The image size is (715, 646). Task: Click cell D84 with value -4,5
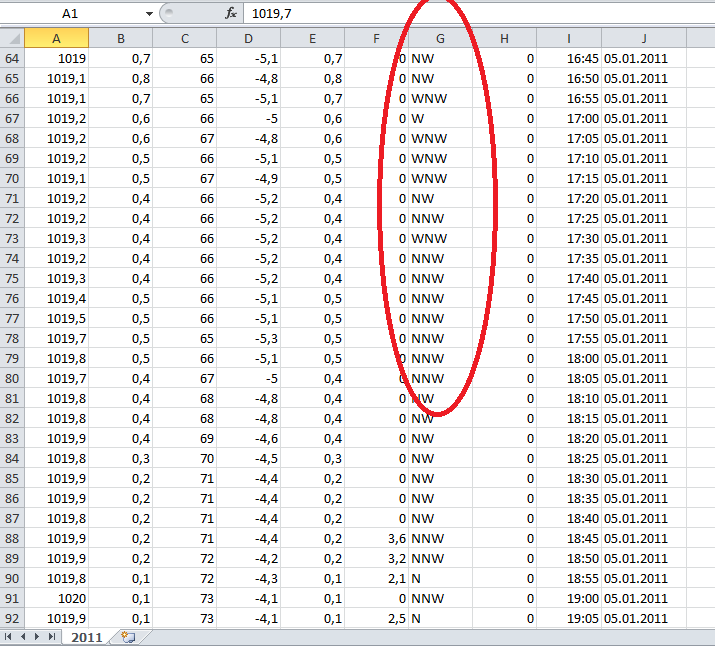249,459
